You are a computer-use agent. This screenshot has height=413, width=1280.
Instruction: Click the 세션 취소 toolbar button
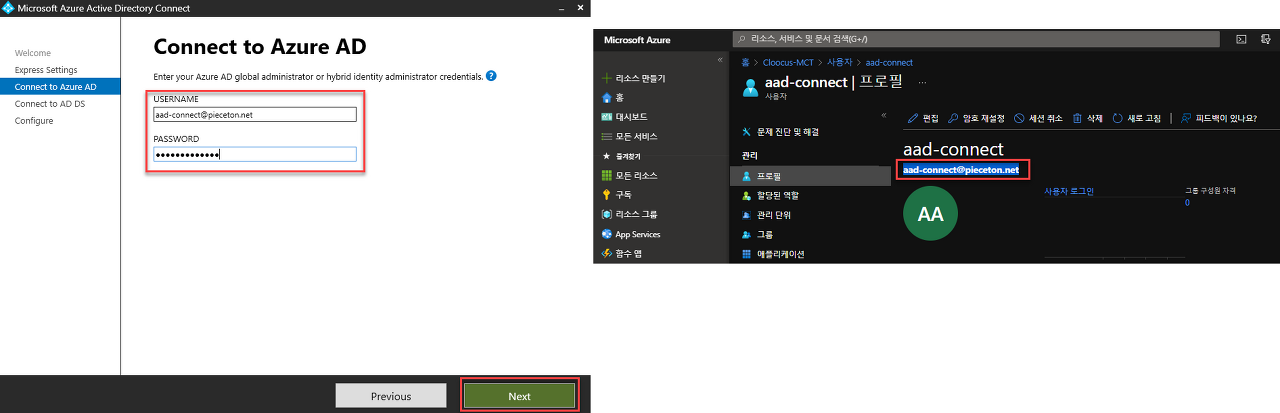tap(1039, 118)
